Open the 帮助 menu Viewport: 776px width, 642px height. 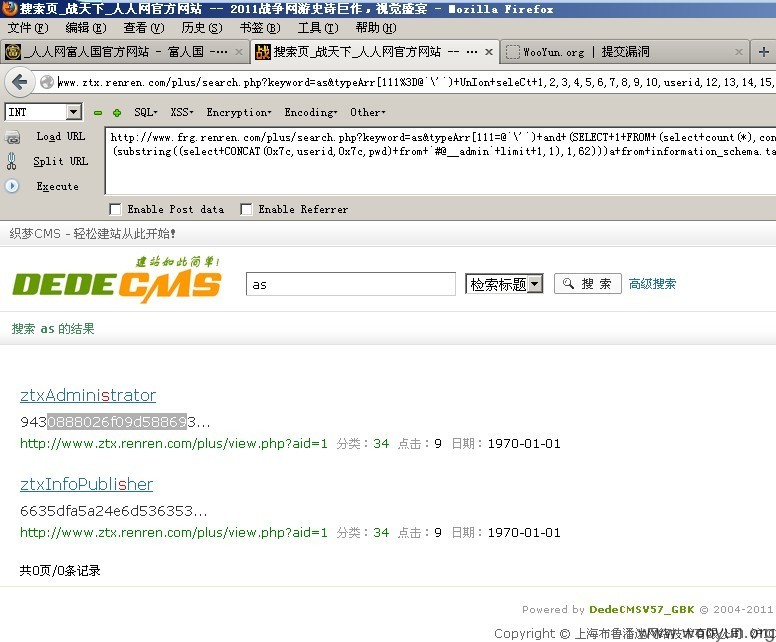[x=376, y=28]
